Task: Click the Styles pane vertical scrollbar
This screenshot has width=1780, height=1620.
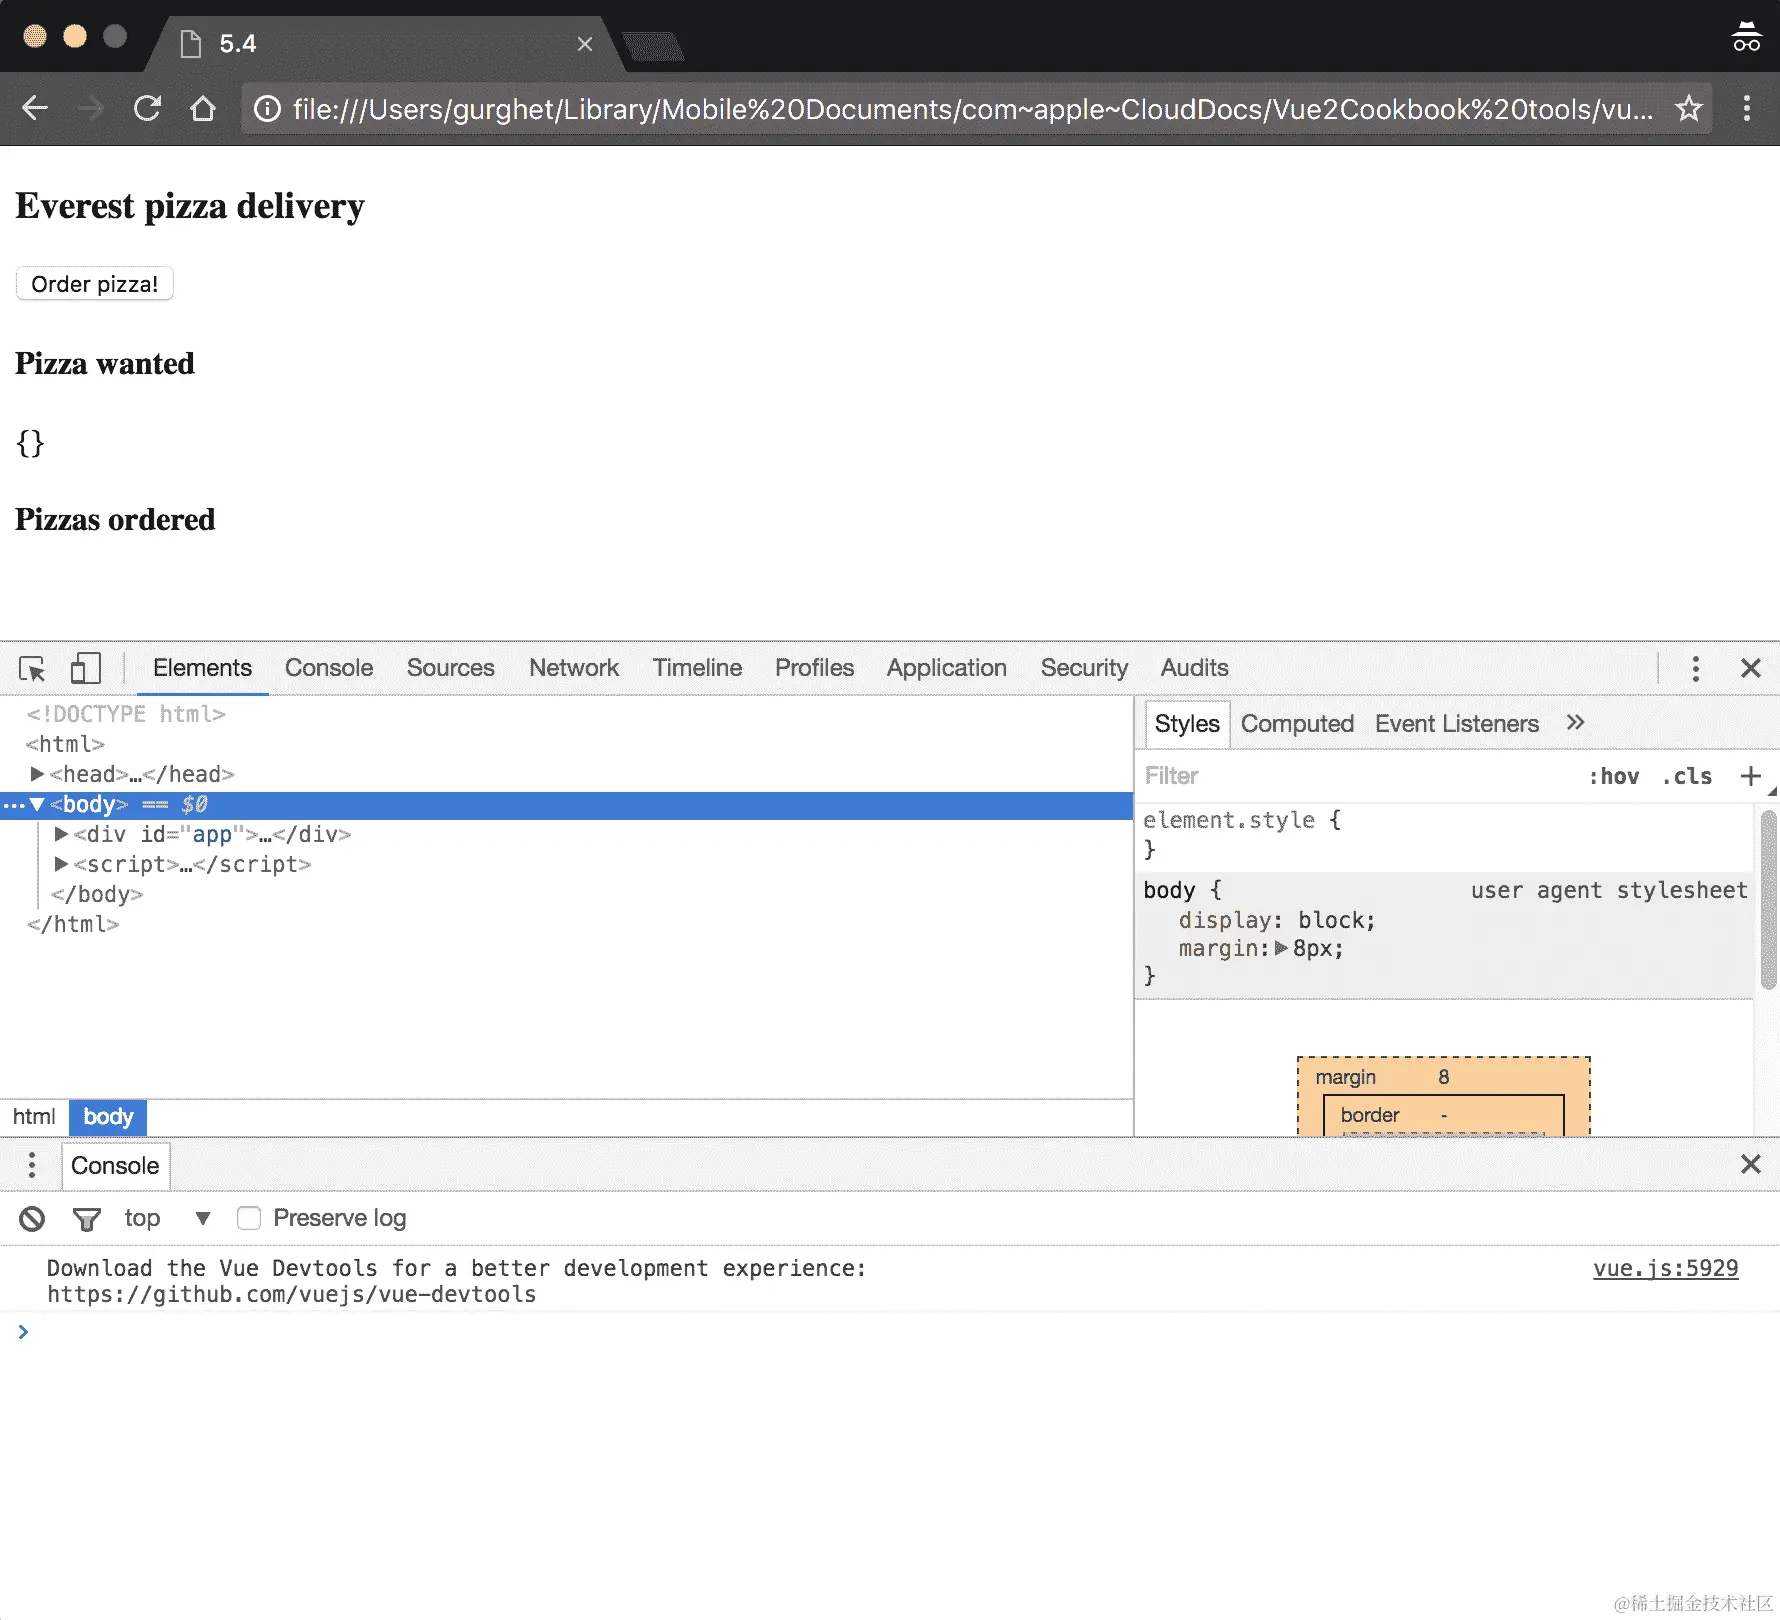Action: pyautogui.click(x=1768, y=900)
